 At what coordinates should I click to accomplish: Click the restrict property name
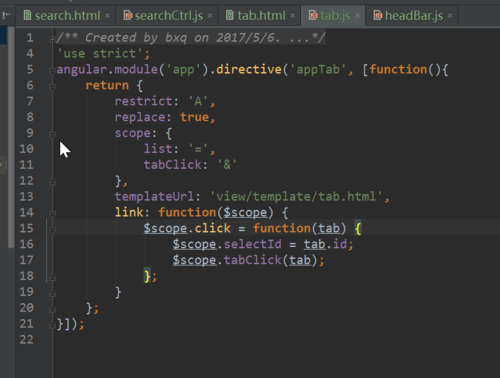143,101
